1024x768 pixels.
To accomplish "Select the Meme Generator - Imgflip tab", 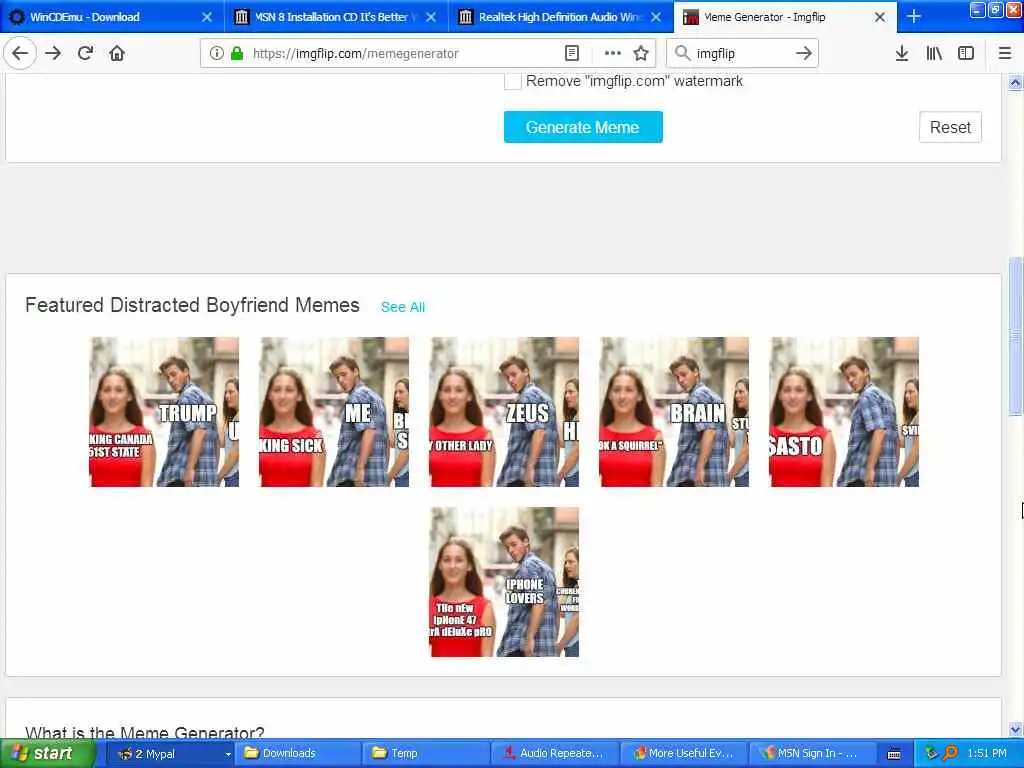I will [x=785, y=17].
